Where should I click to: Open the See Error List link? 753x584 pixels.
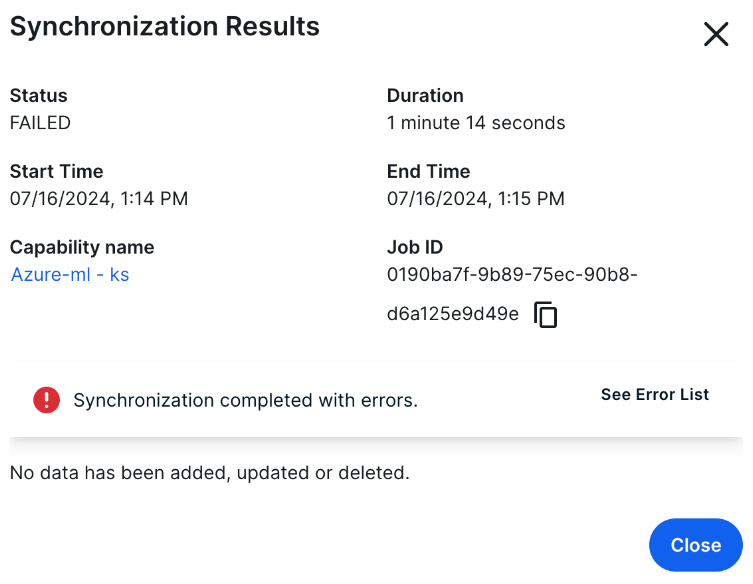click(x=654, y=395)
